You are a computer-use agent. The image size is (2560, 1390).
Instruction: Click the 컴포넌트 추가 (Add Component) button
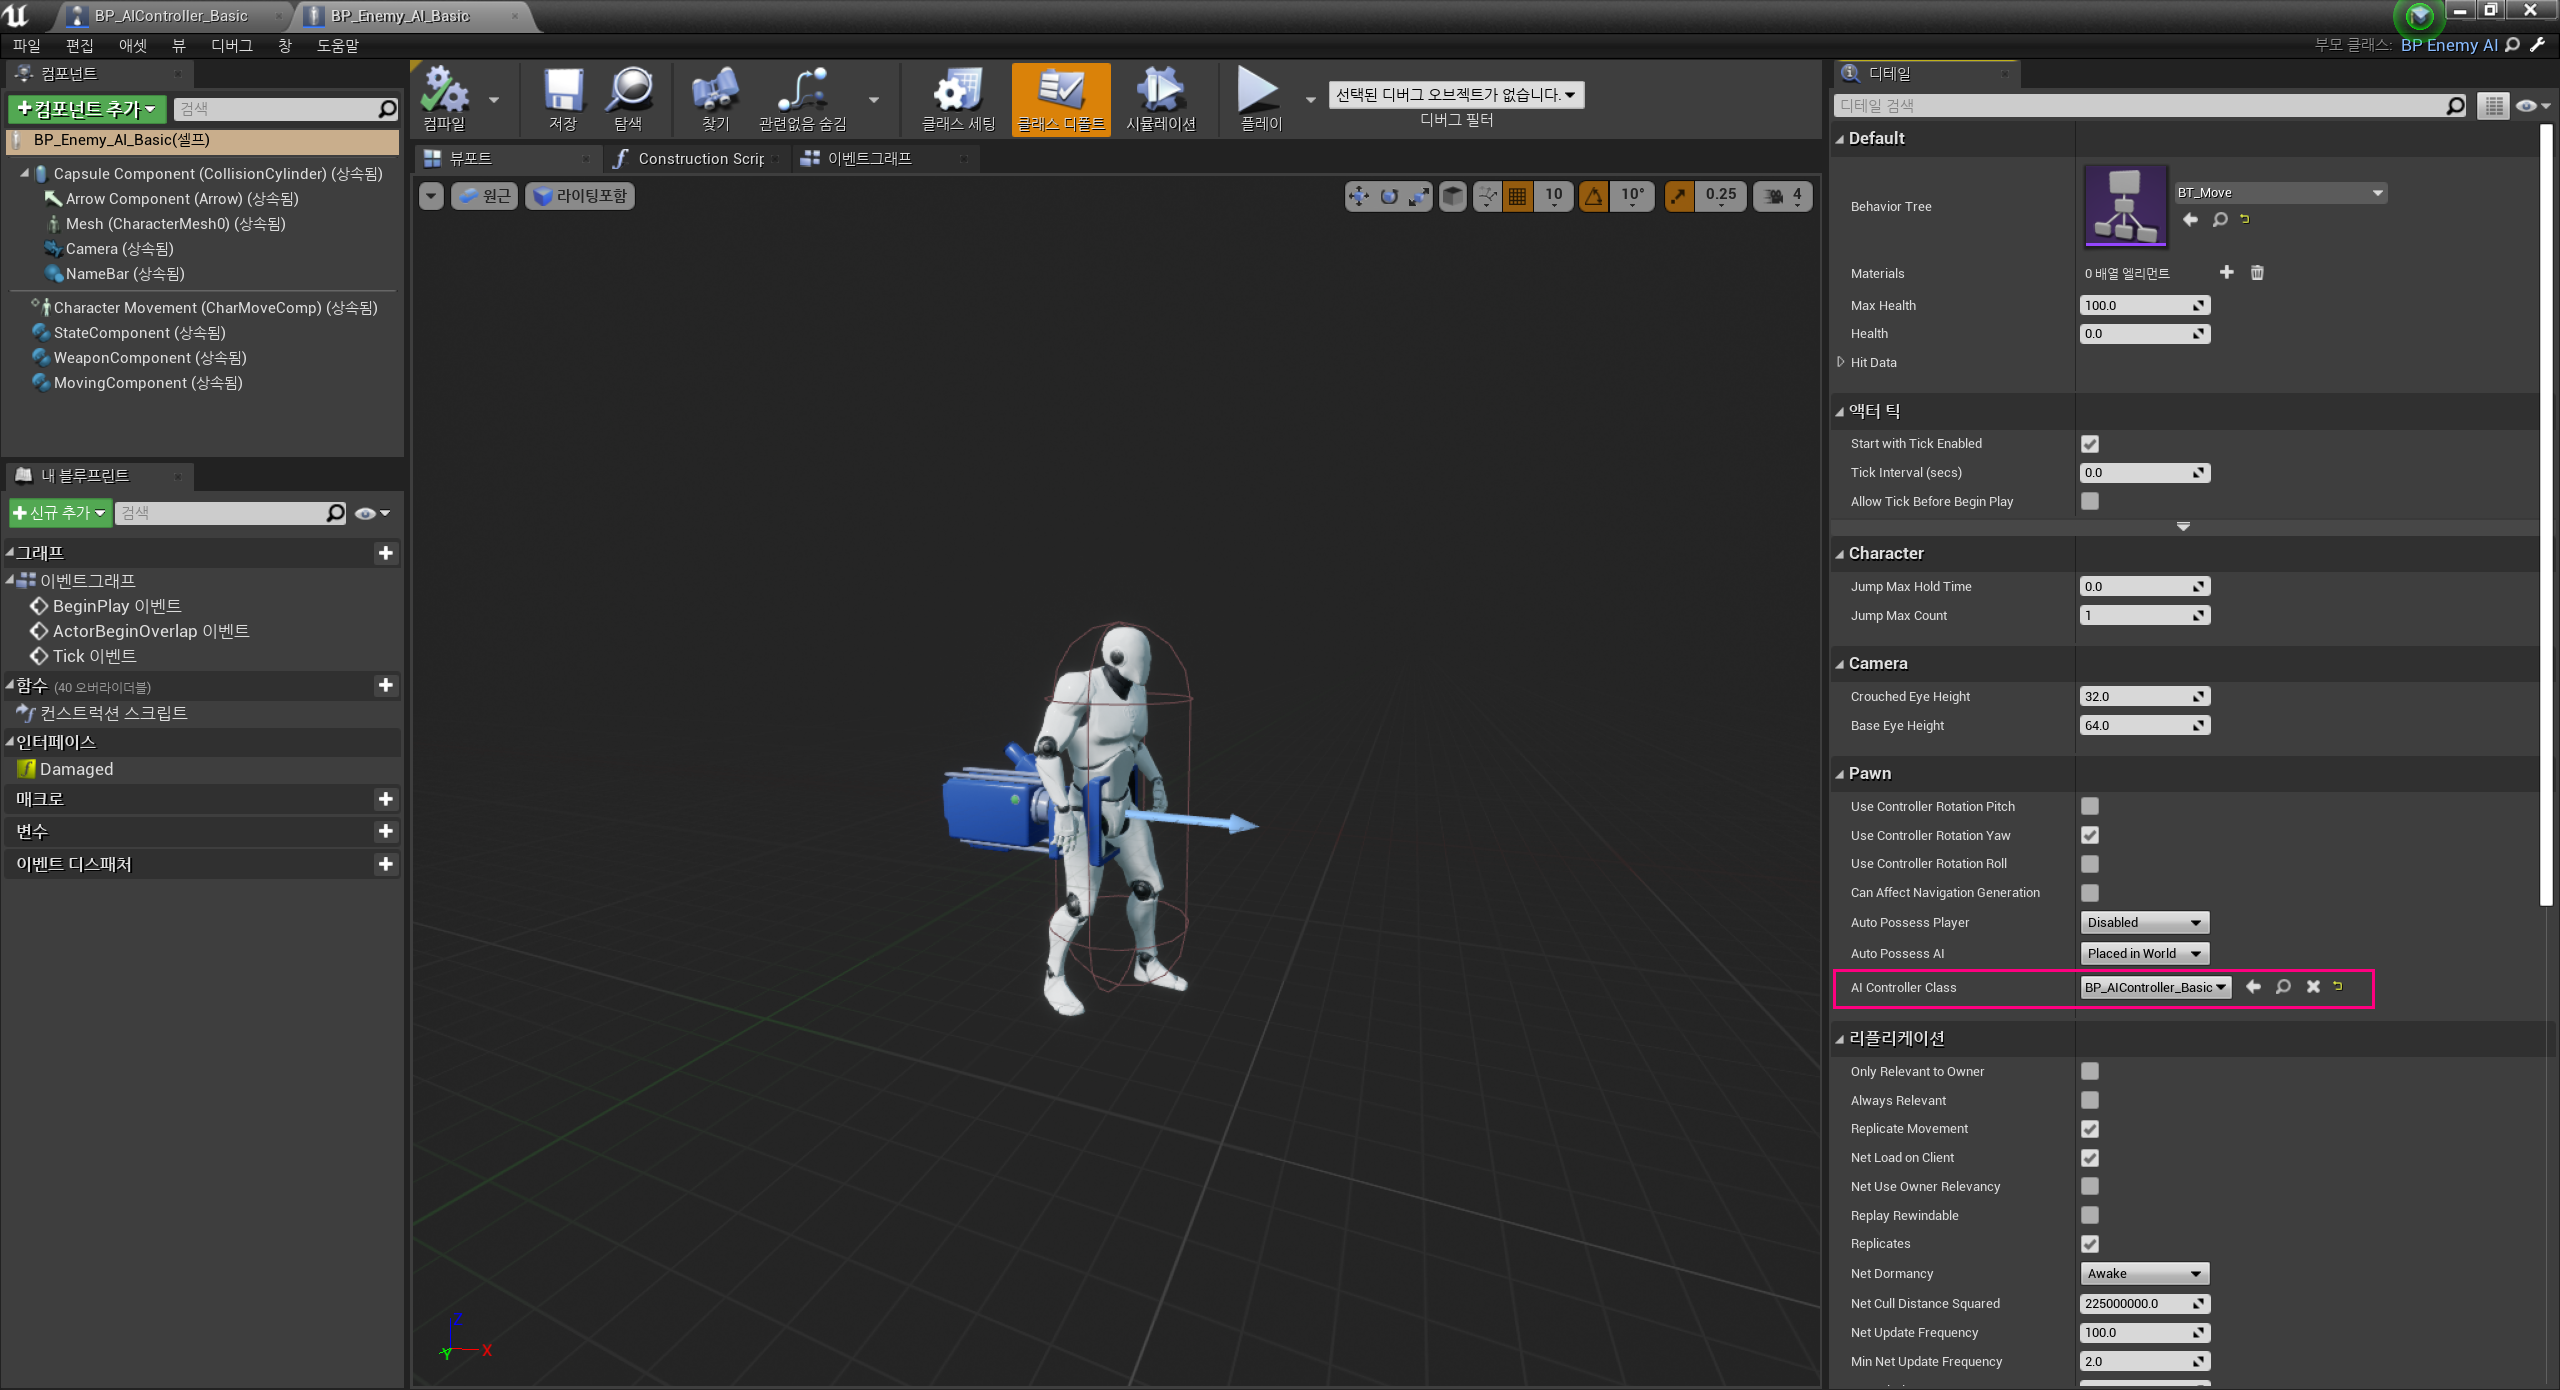87,109
